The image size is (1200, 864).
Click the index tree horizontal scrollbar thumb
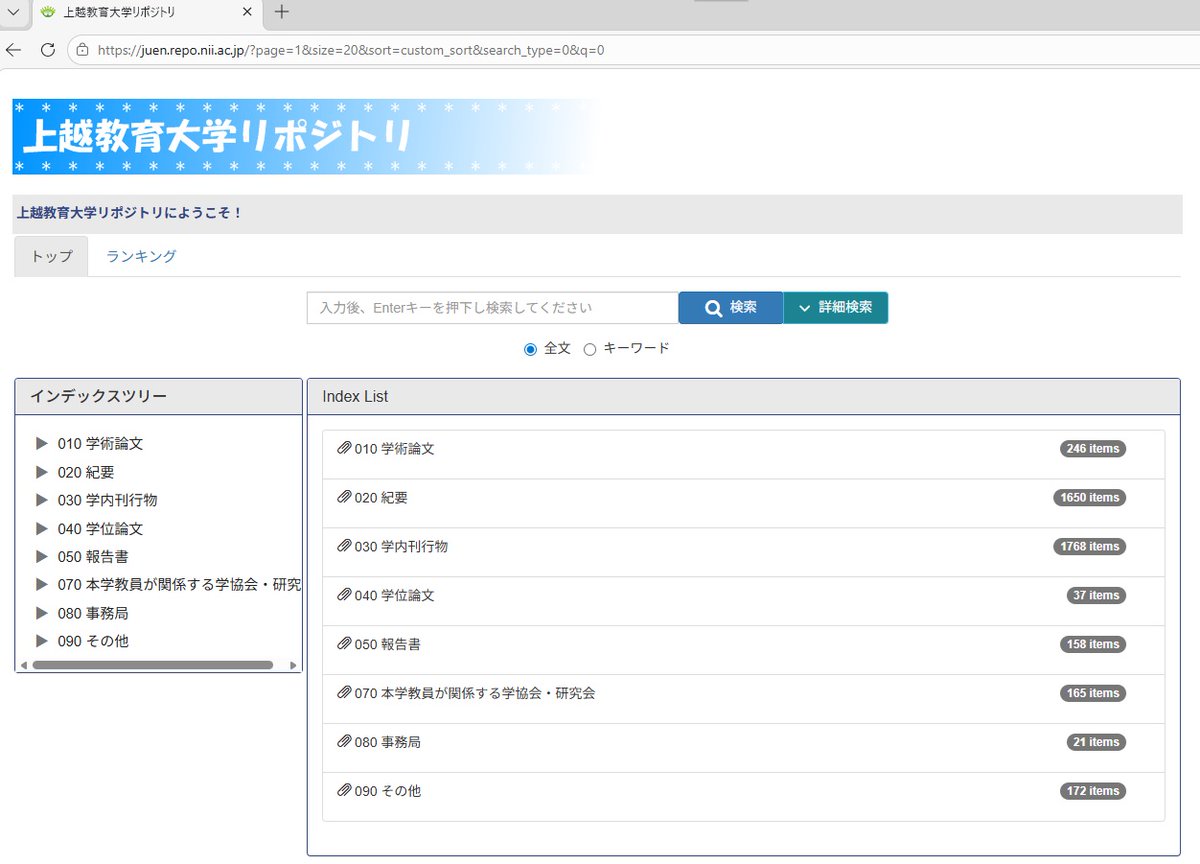(153, 665)
